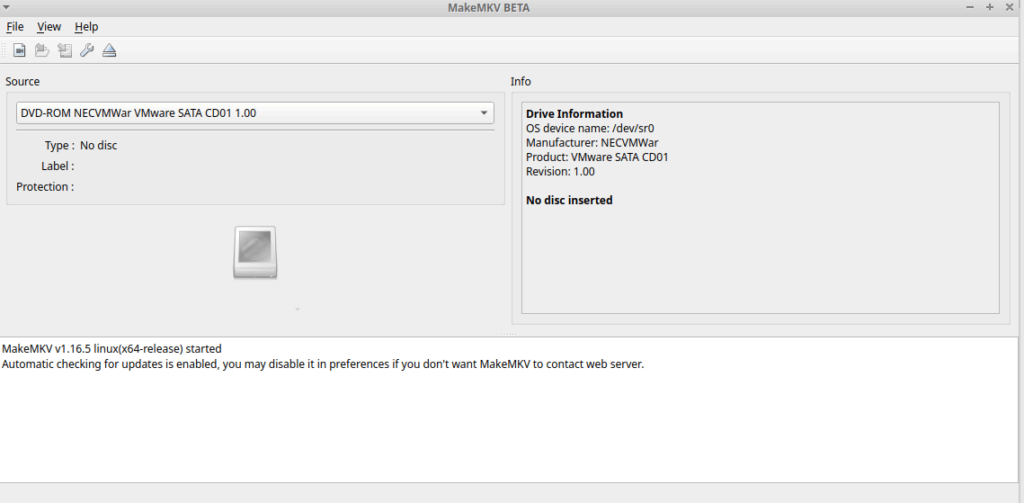Image resolution: width=1024 pixels, height=503 pixels.
Task: Click the 'Product: VMware SATA CD01' line
Action: point(597,157)
